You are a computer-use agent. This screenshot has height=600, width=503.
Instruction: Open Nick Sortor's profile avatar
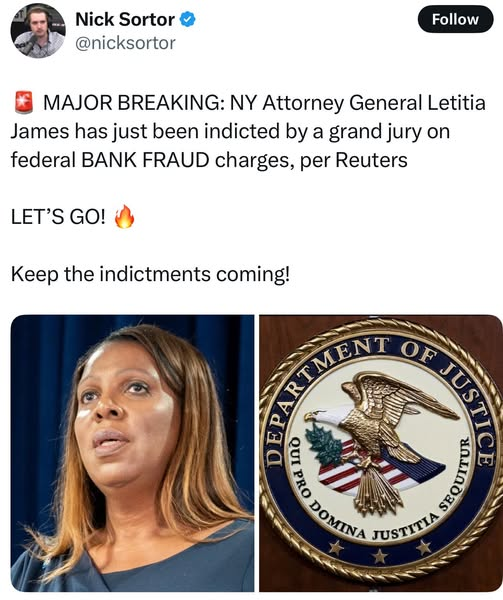pyautogui.click(x=38, y=31)
